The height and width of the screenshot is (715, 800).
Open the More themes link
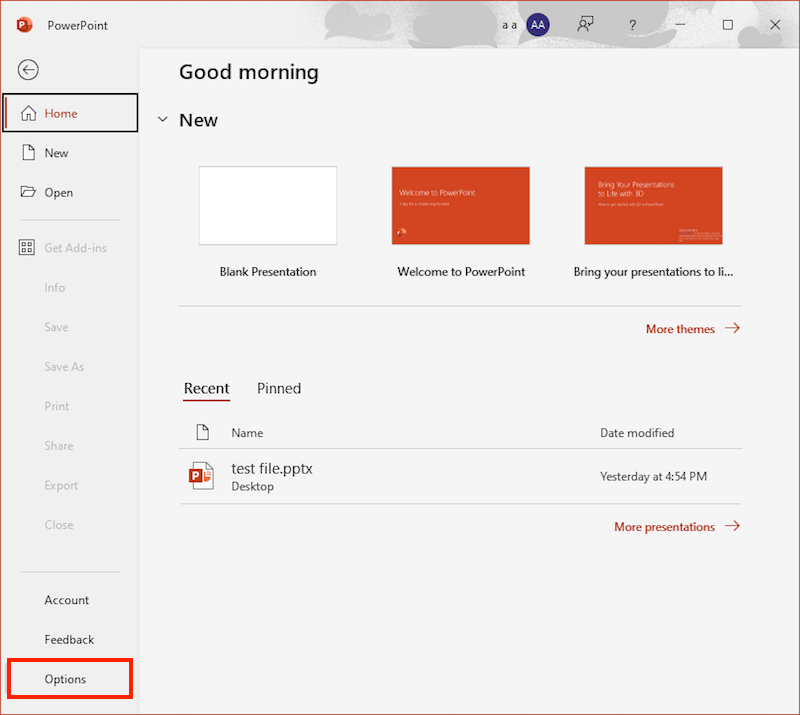click(692, 329)
